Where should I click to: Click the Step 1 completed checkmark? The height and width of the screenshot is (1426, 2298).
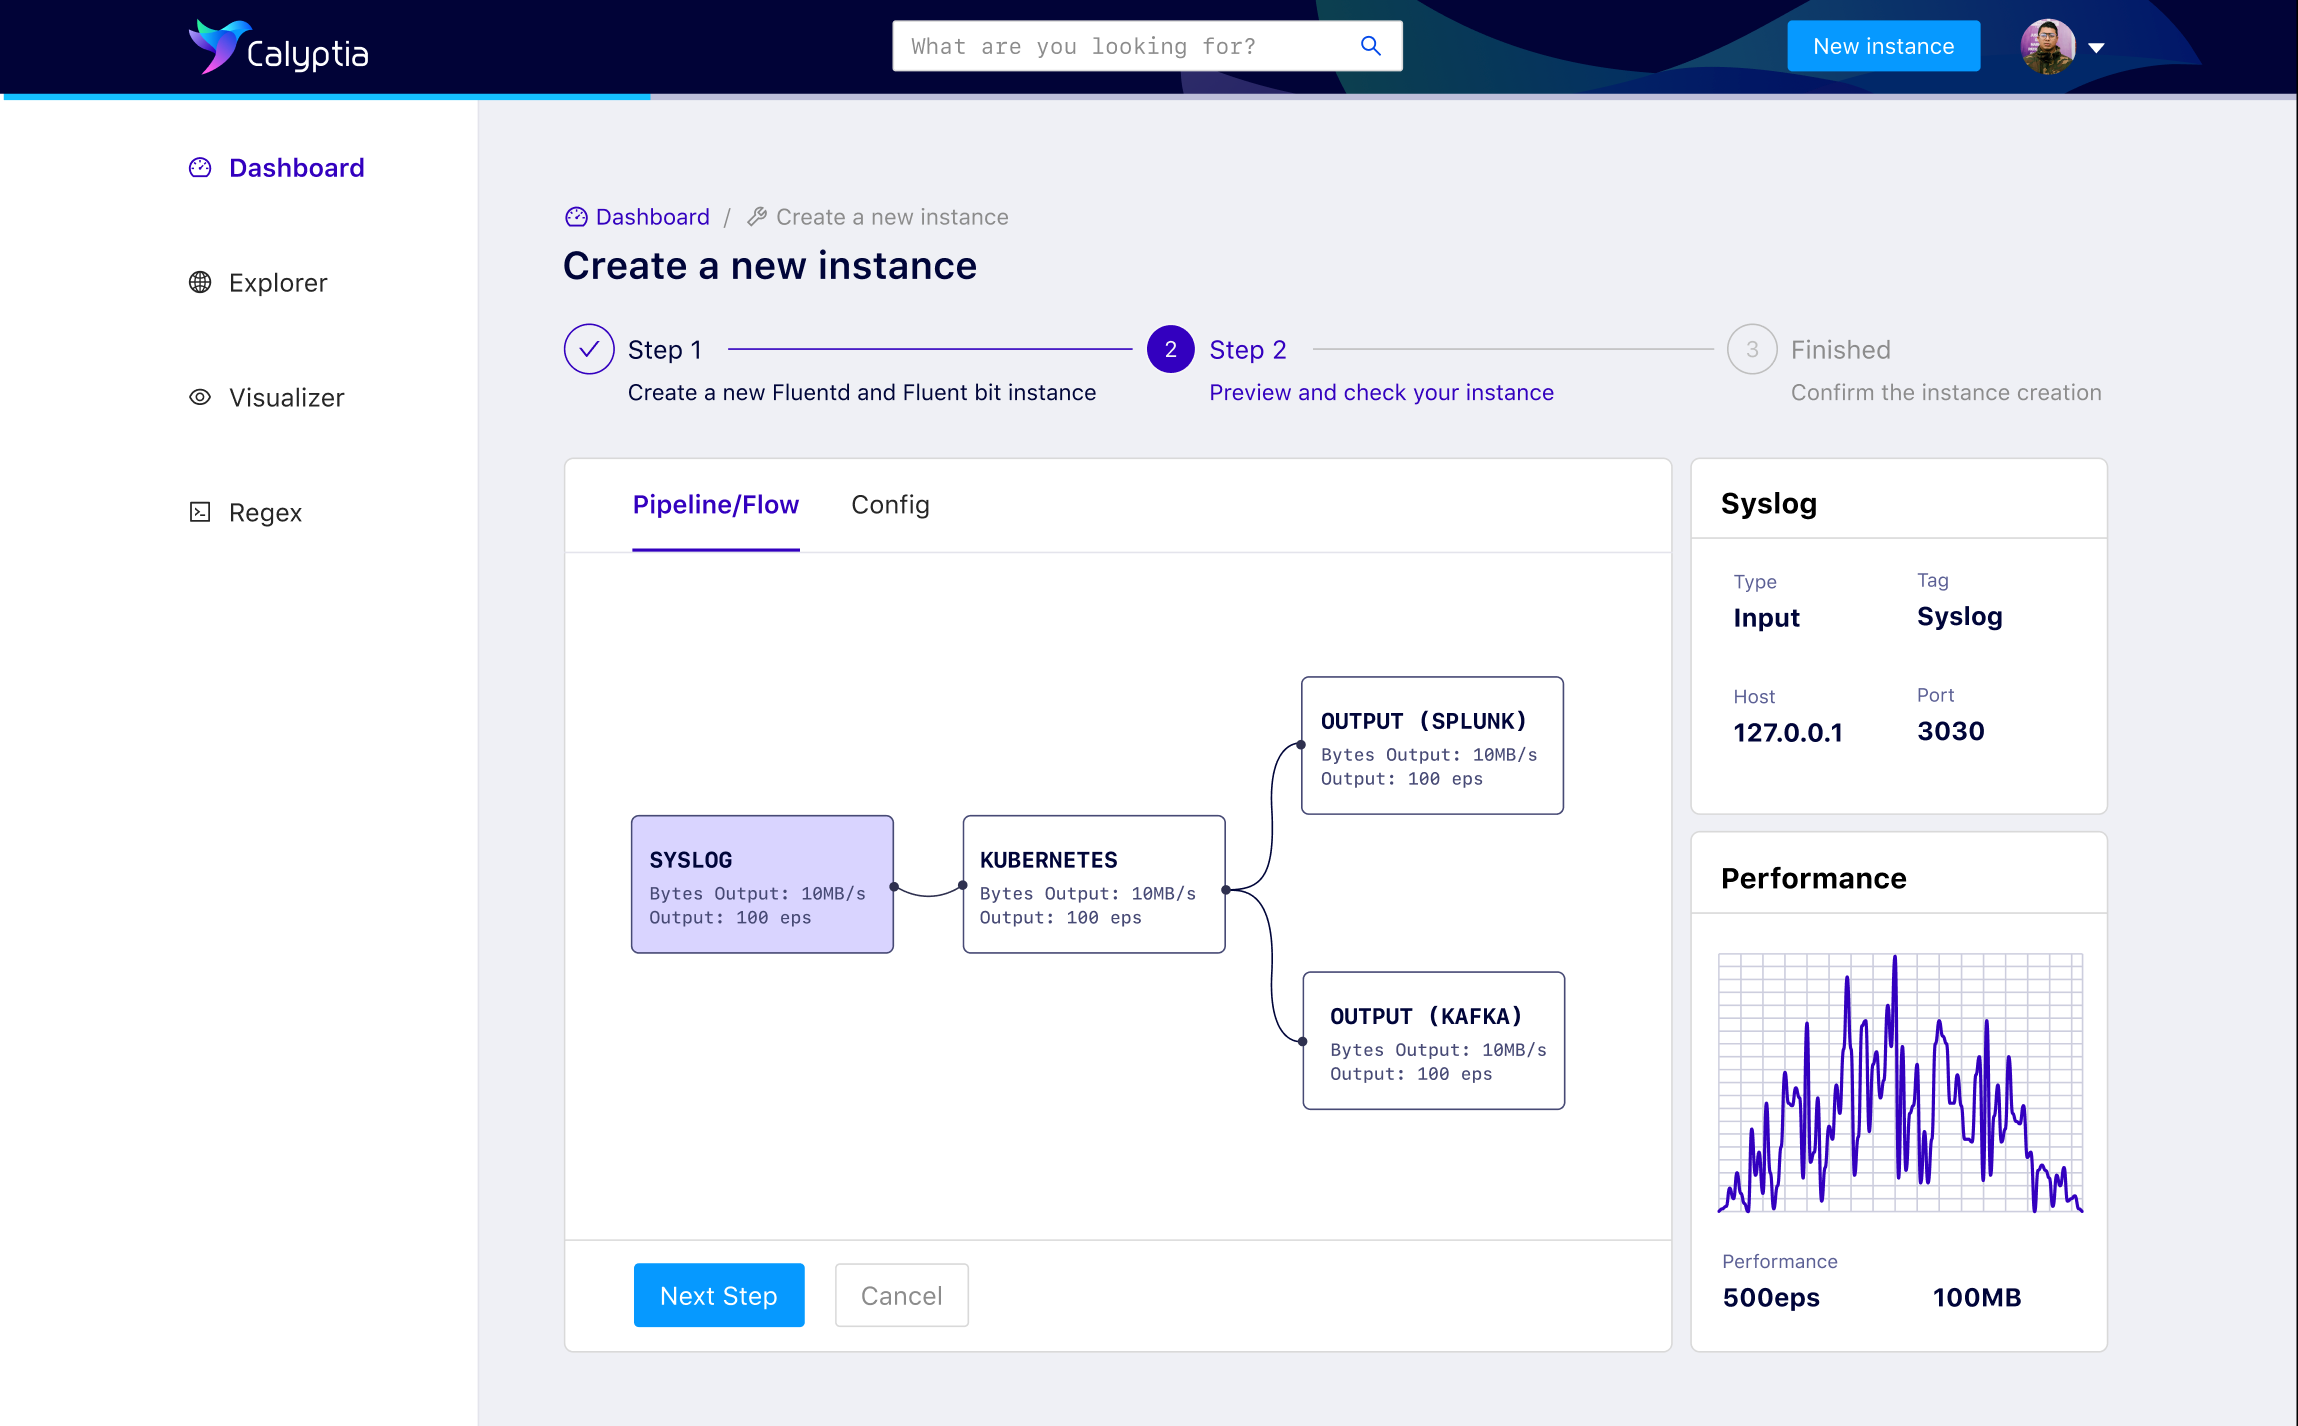coord(586,348)
